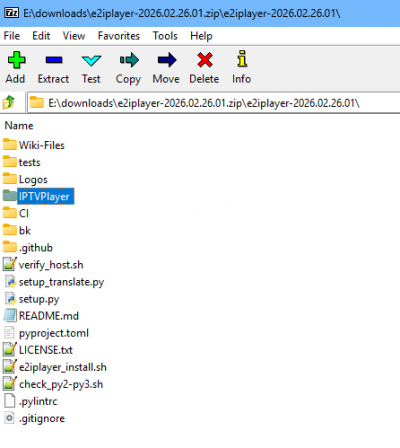This screenshot has height=448, width=400.
Task: Select the IPTVPlayer folder icon
Action: point(10,196)
